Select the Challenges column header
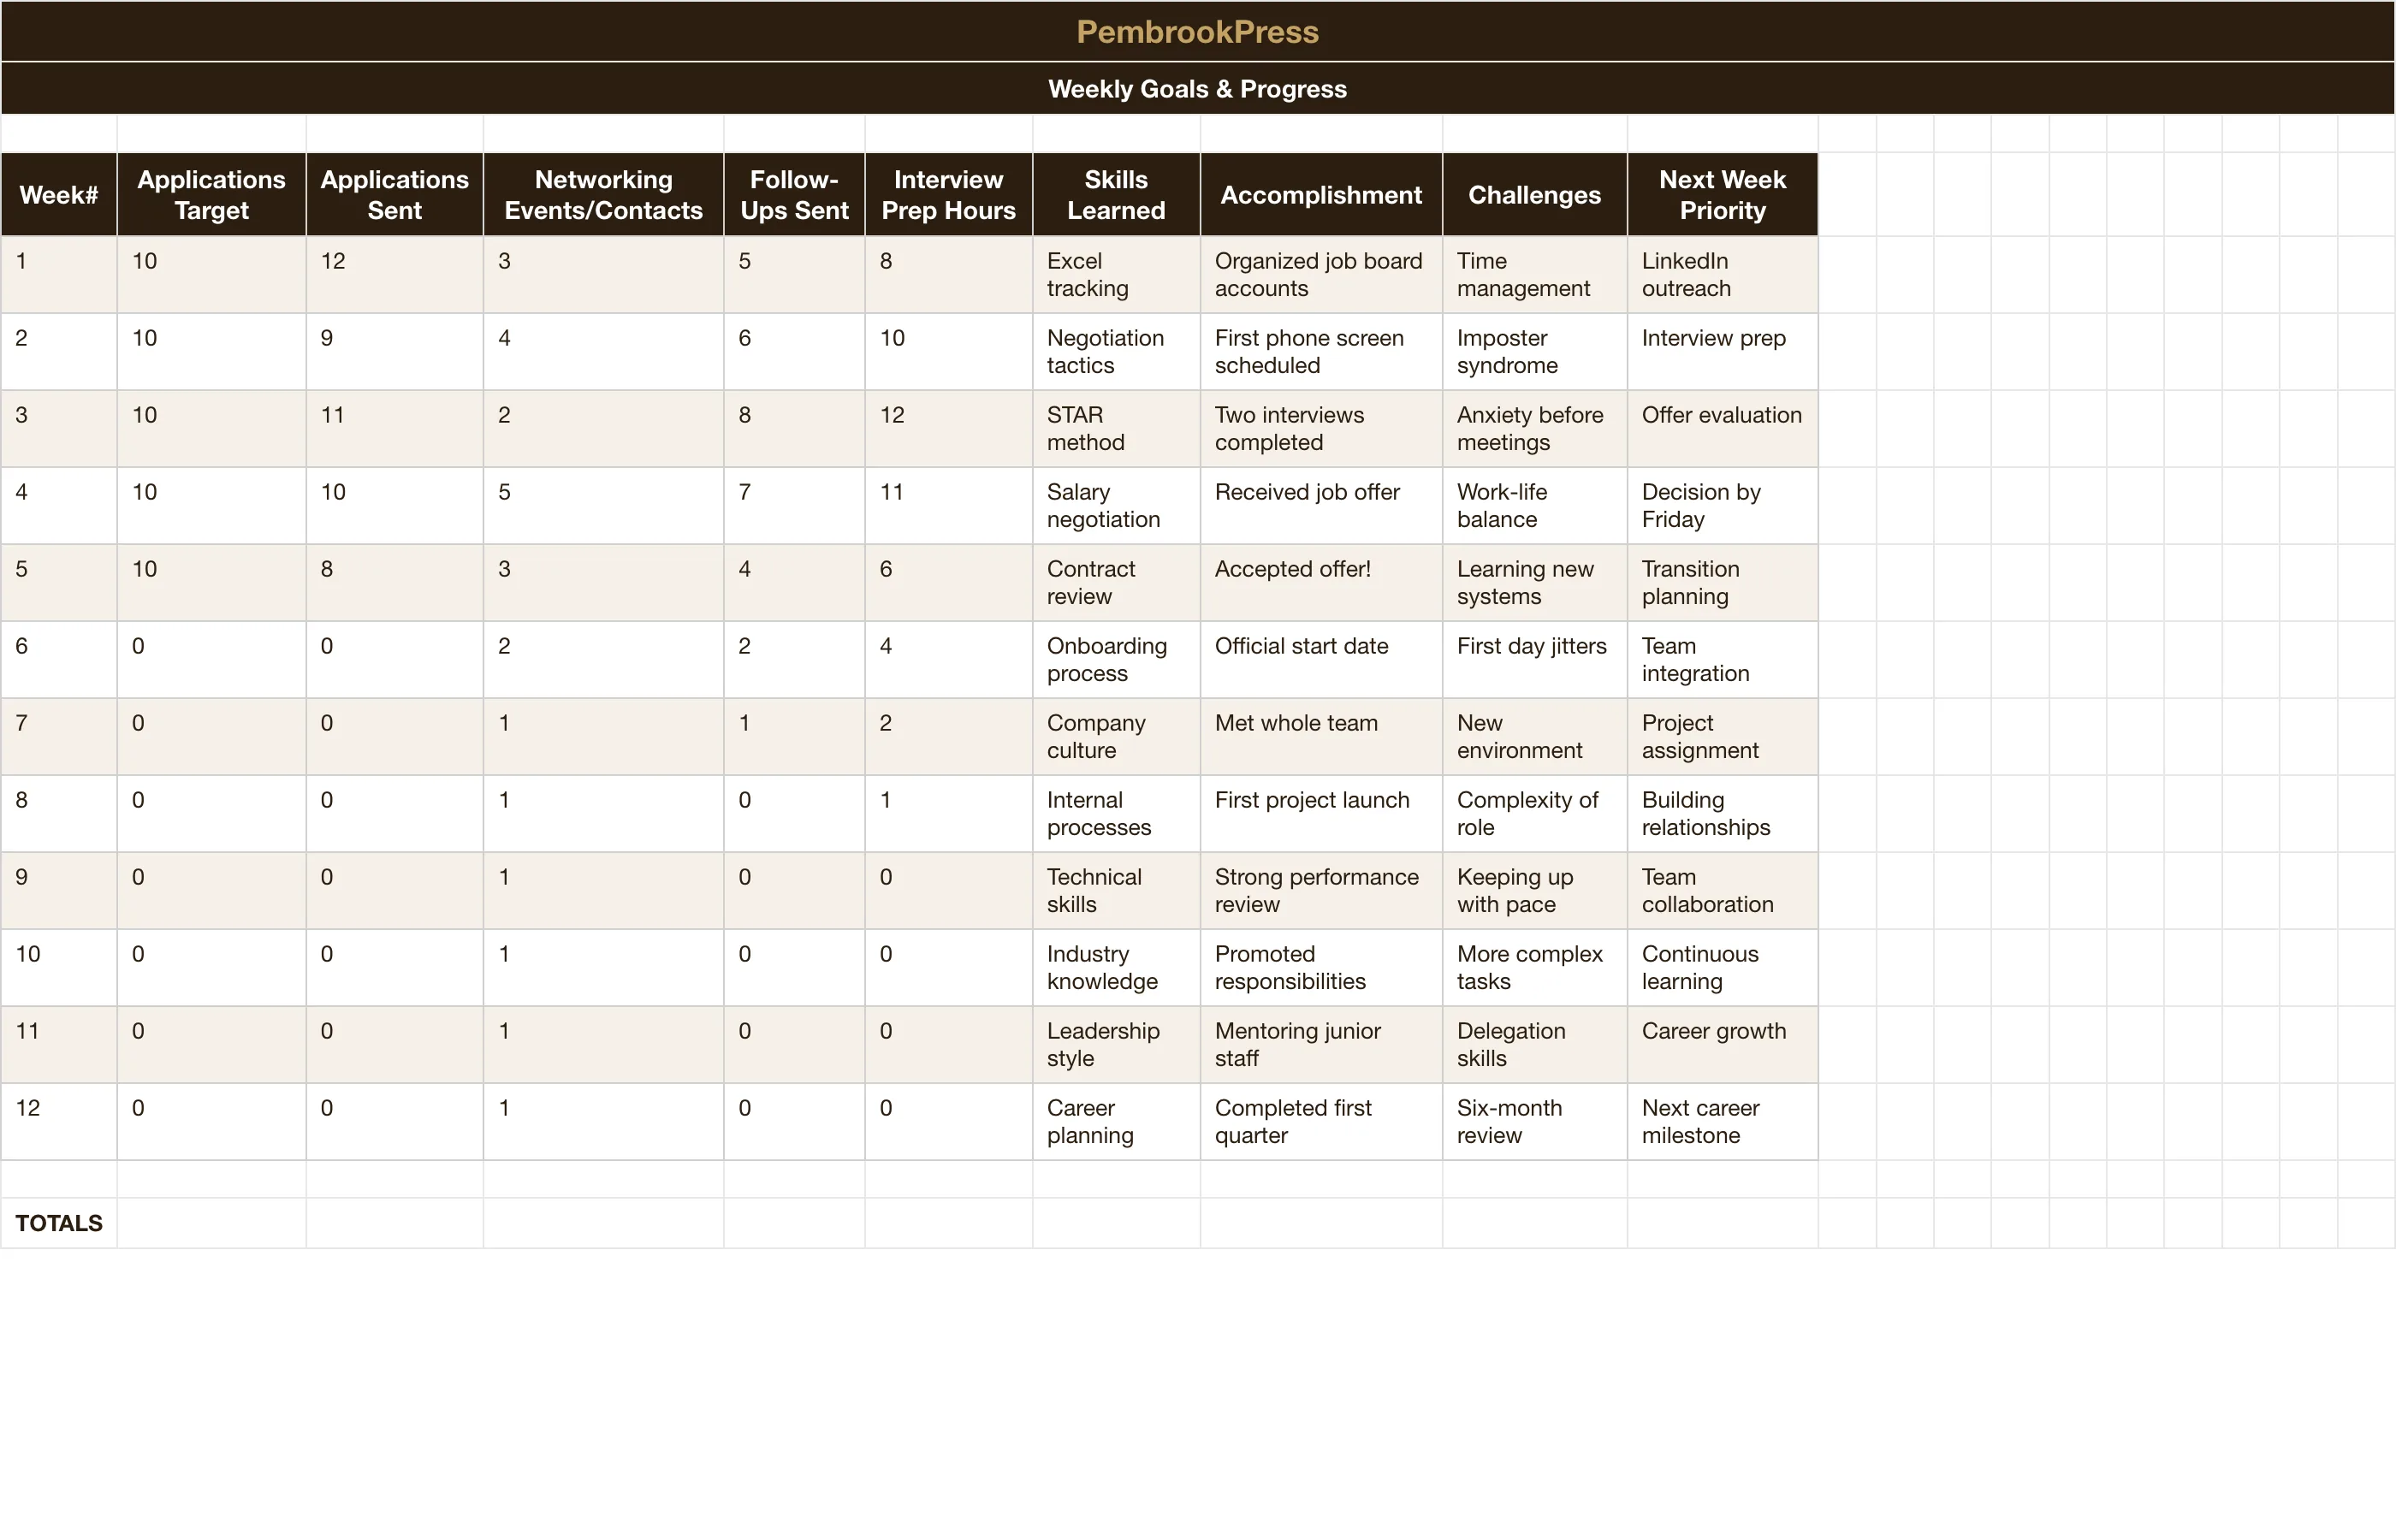This screenshot has height=1540, width=2396. coord(1534,194)
